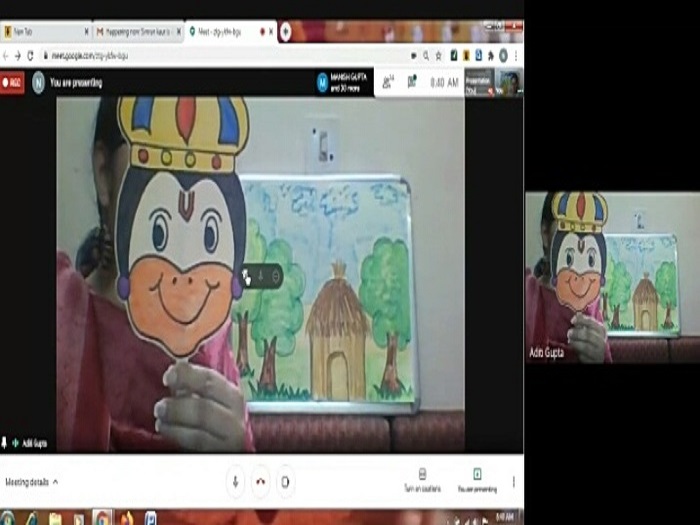700x525 pixels.
Task: Click the blue extension icon in toolbar
Action: [x=479, y=55]
